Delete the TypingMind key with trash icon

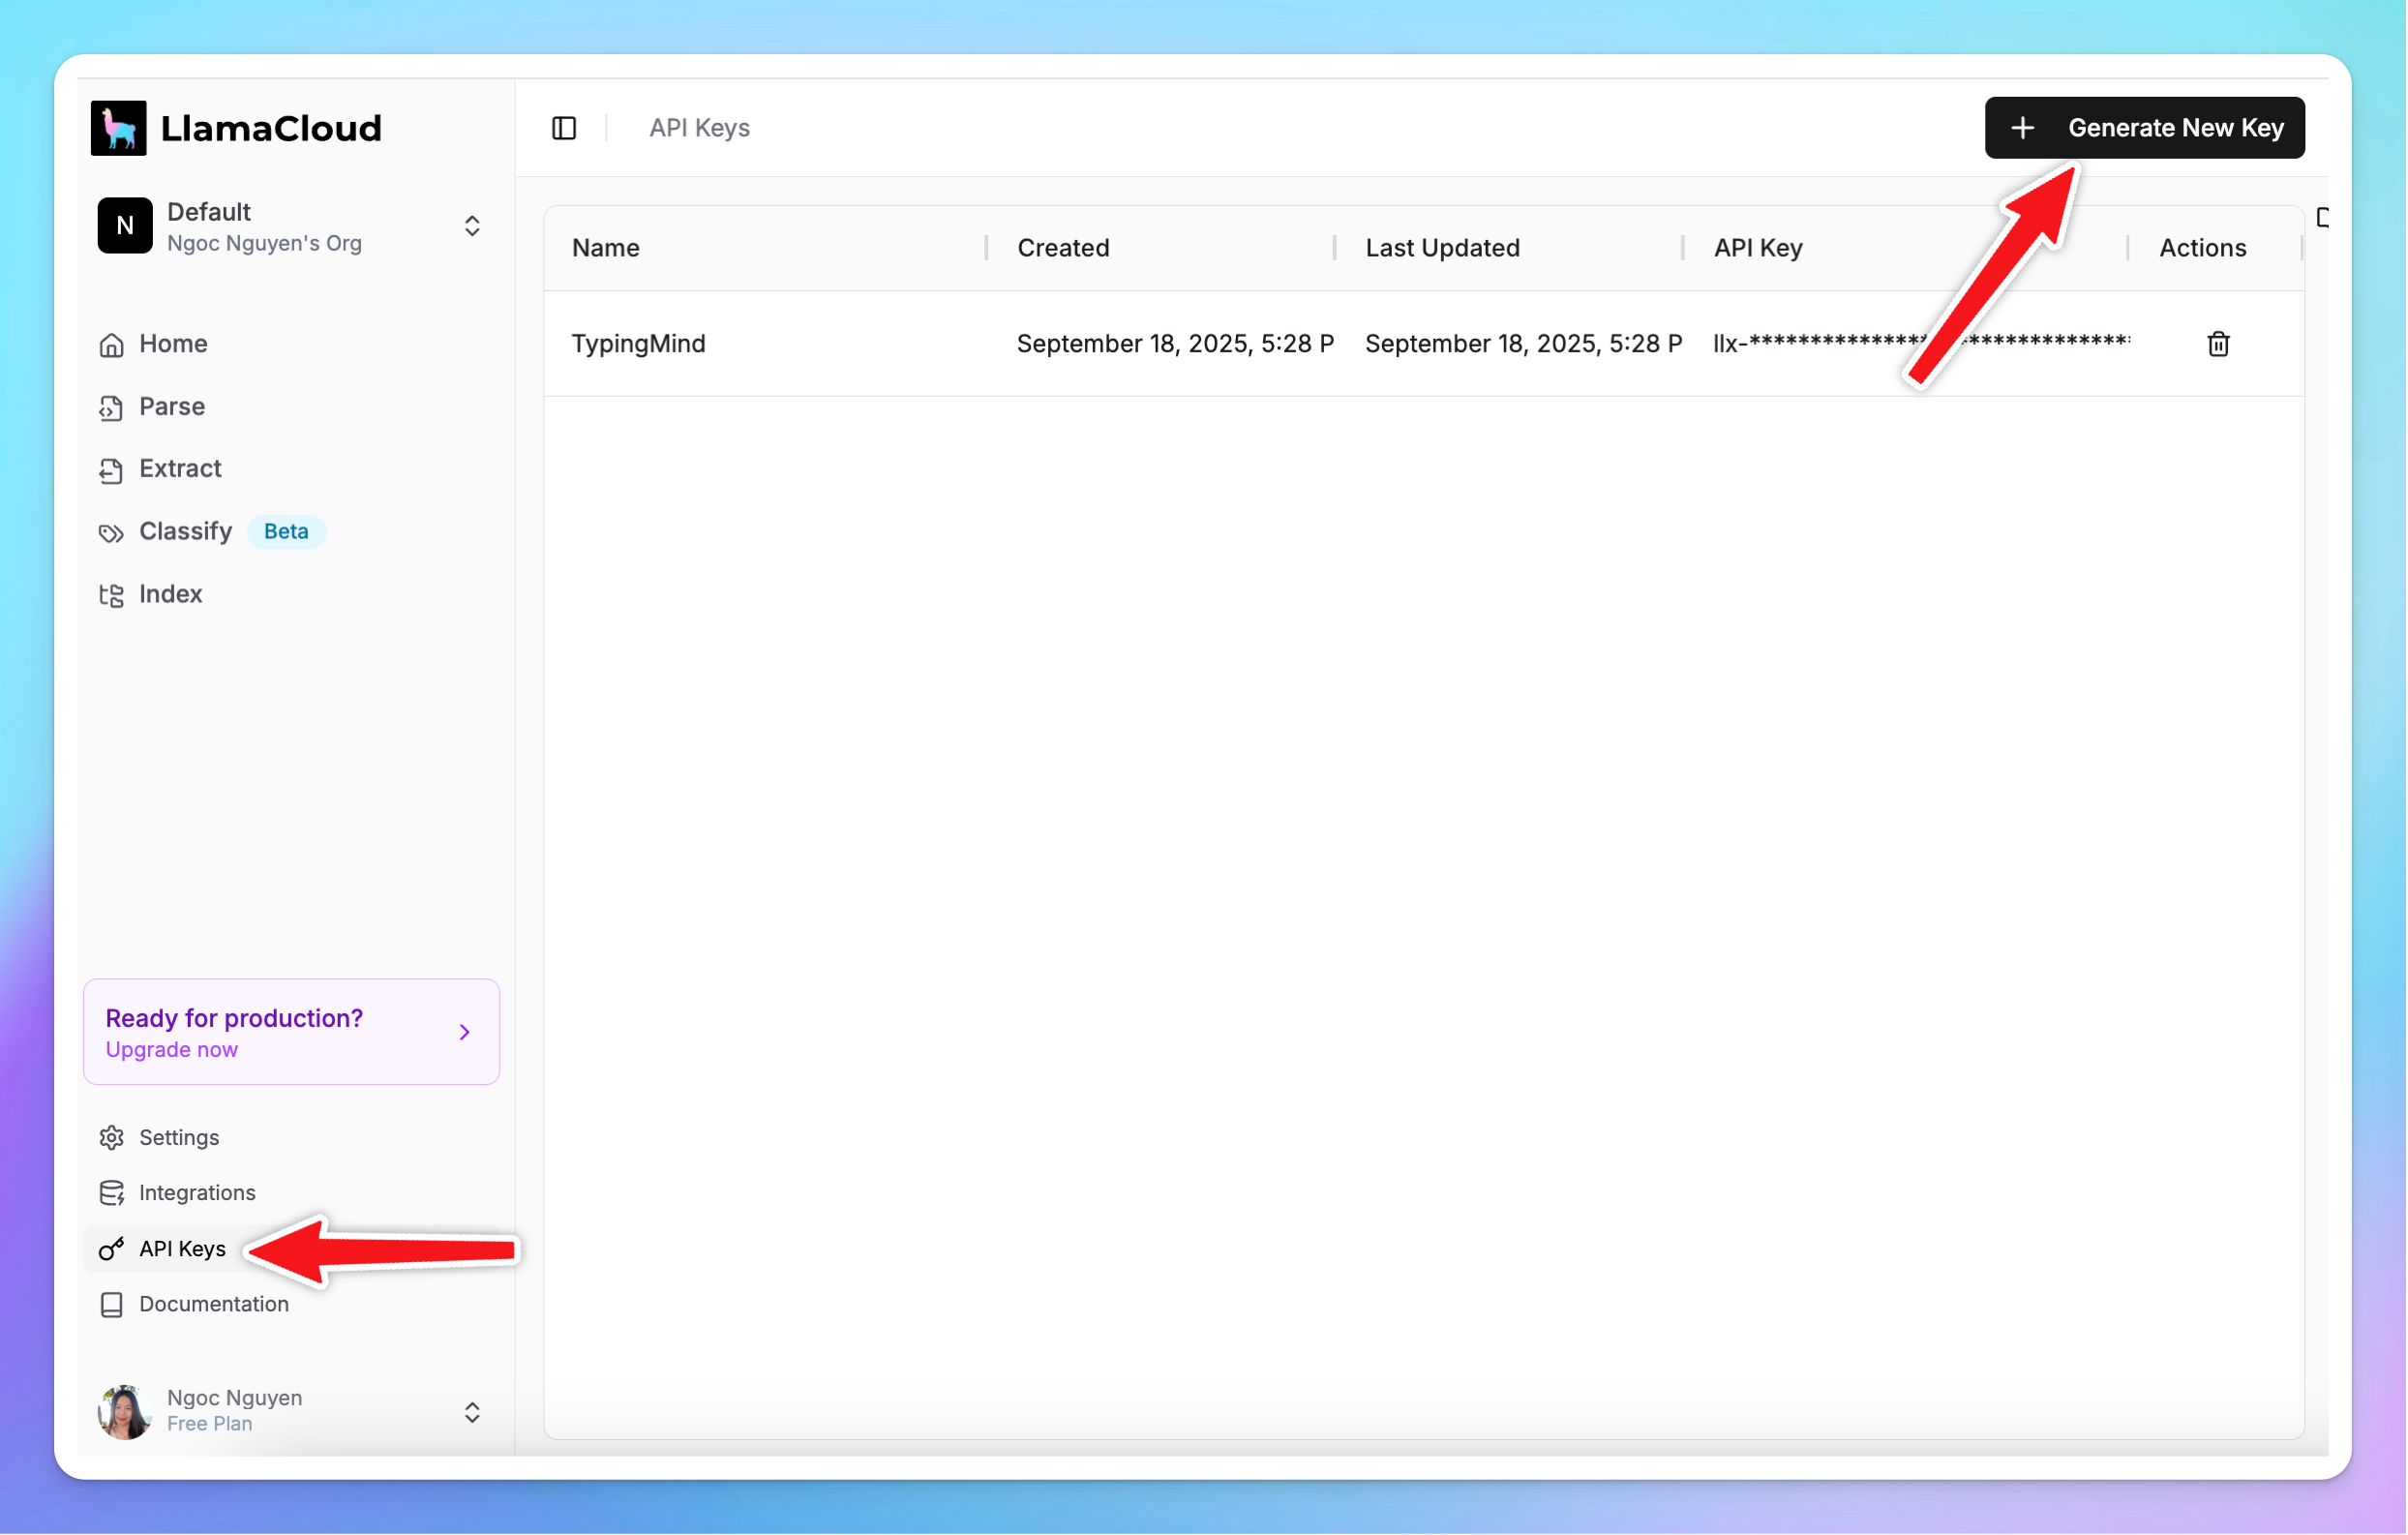pos(2217,344)
